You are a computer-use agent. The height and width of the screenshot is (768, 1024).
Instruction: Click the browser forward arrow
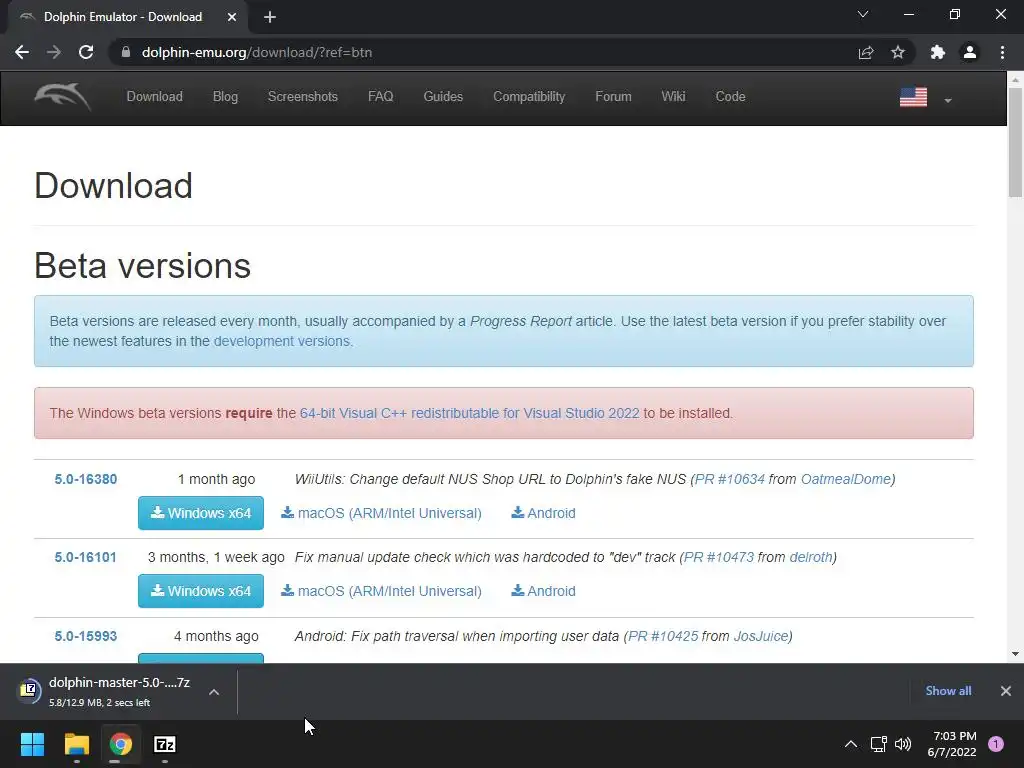tap(54, 52)
